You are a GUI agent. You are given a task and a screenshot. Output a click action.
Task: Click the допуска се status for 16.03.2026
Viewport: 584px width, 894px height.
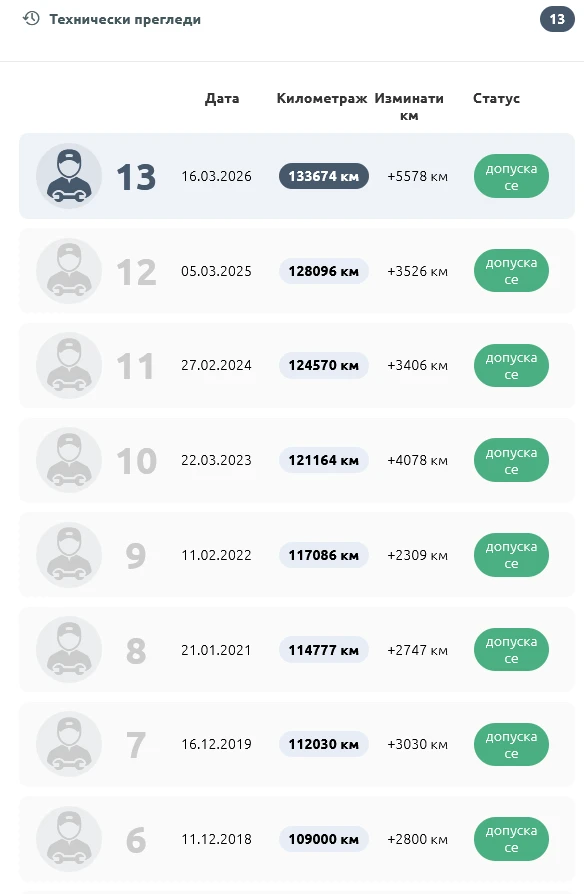[511, 176]
